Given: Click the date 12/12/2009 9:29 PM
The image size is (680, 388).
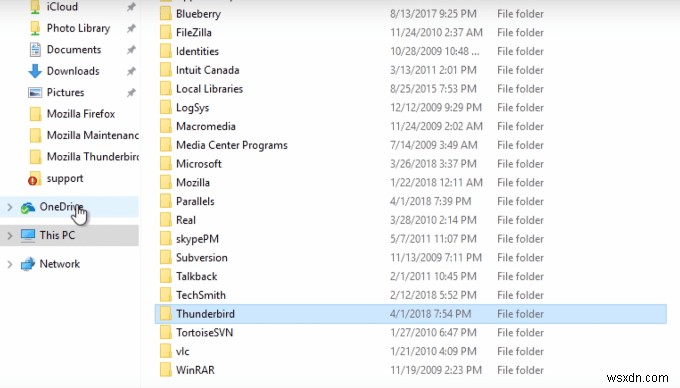Looking at the screenshot, I should coord(435,108).
